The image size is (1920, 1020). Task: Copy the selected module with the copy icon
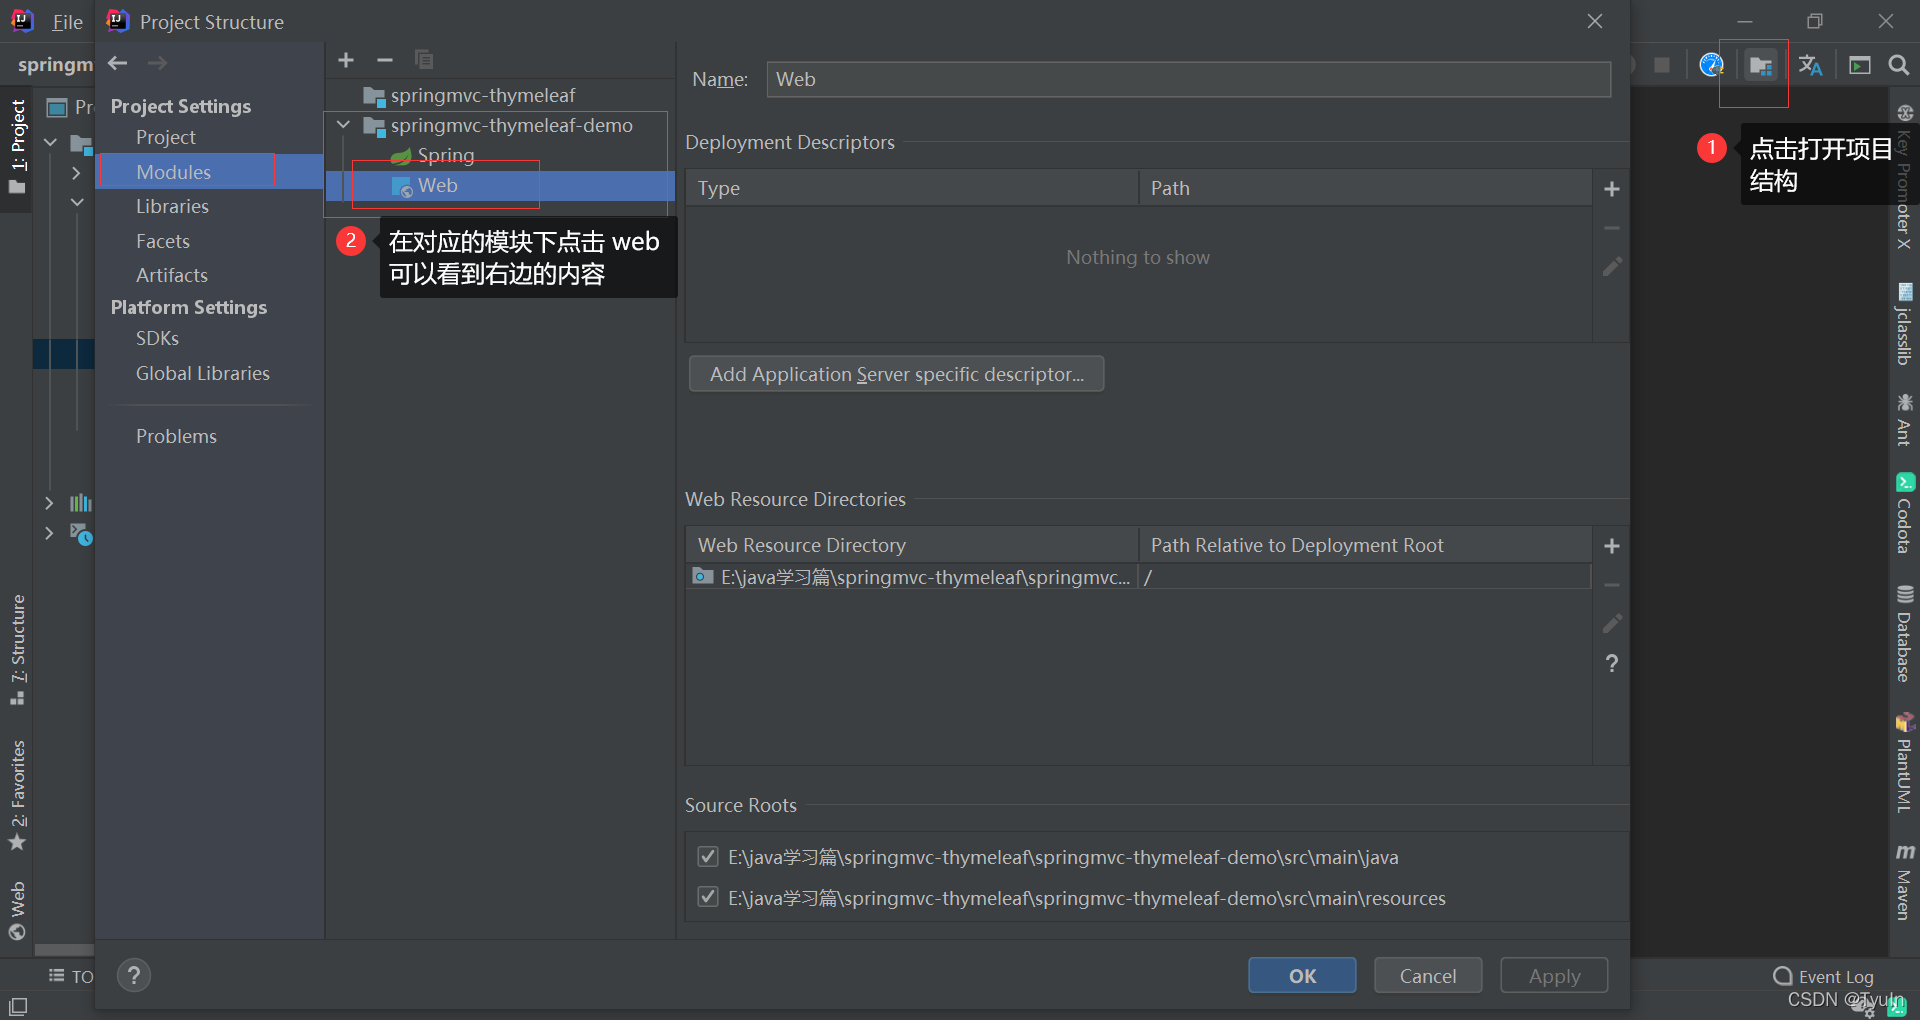click(x=424, y=60)
